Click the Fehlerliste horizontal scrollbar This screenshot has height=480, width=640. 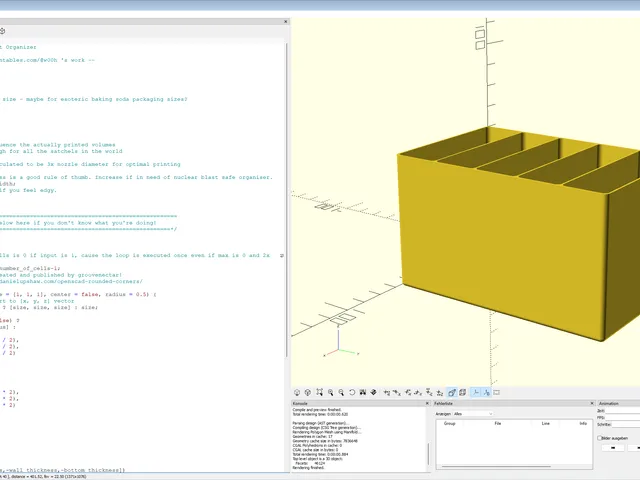pyautogui.click(x=496, y=467)
